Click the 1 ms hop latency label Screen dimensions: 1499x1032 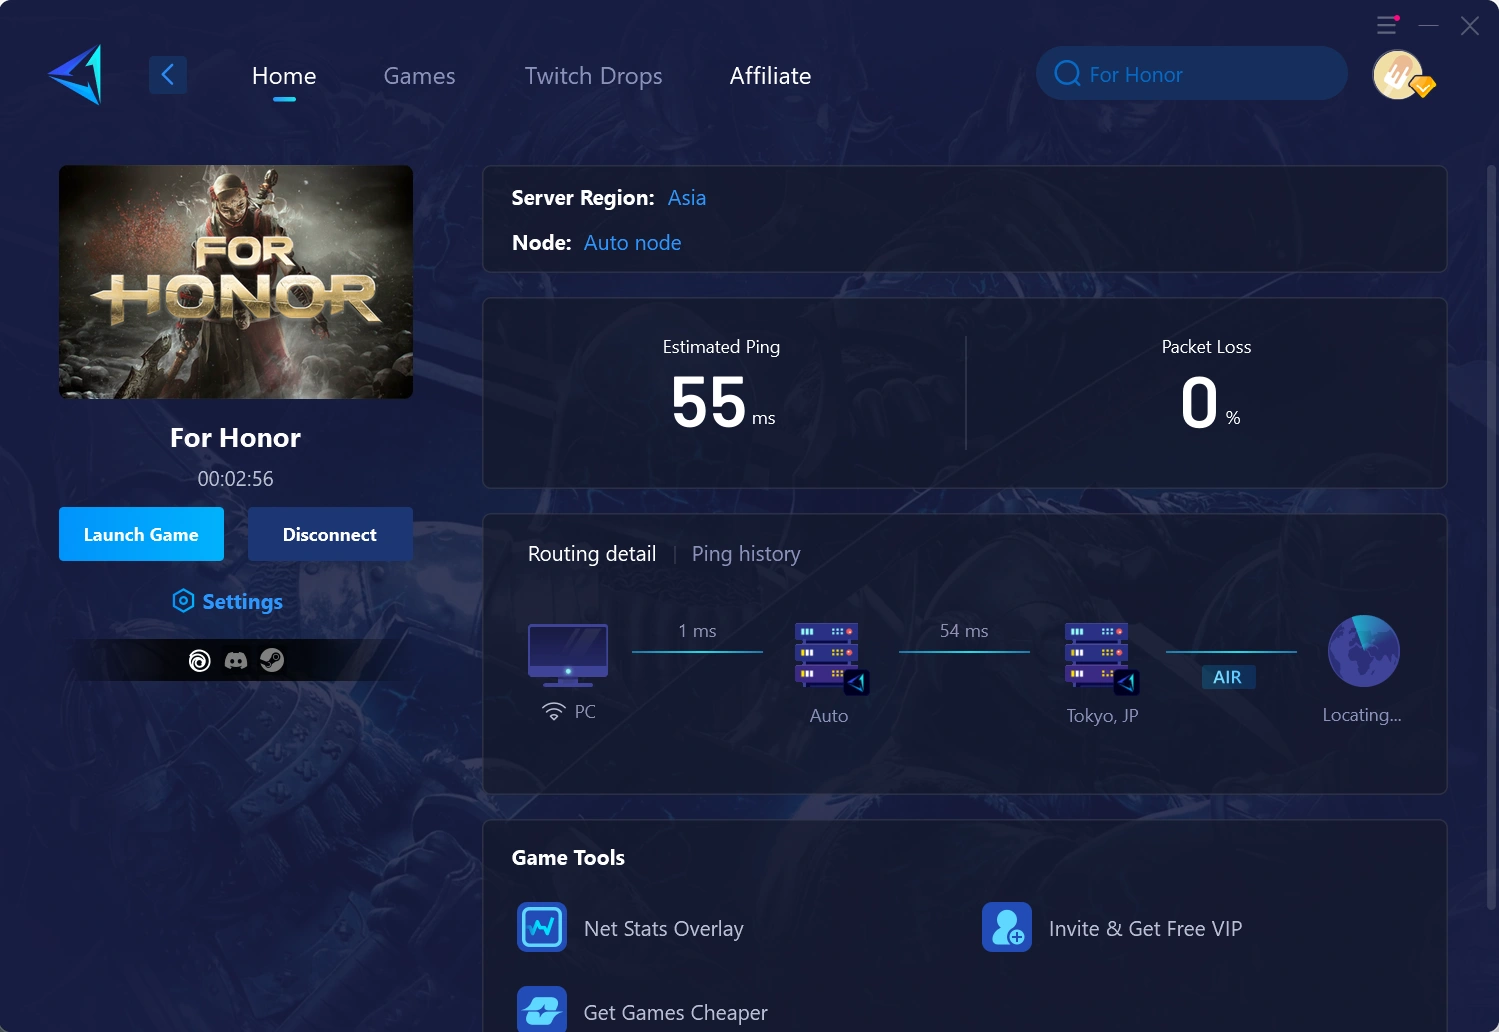coord(697,631)
